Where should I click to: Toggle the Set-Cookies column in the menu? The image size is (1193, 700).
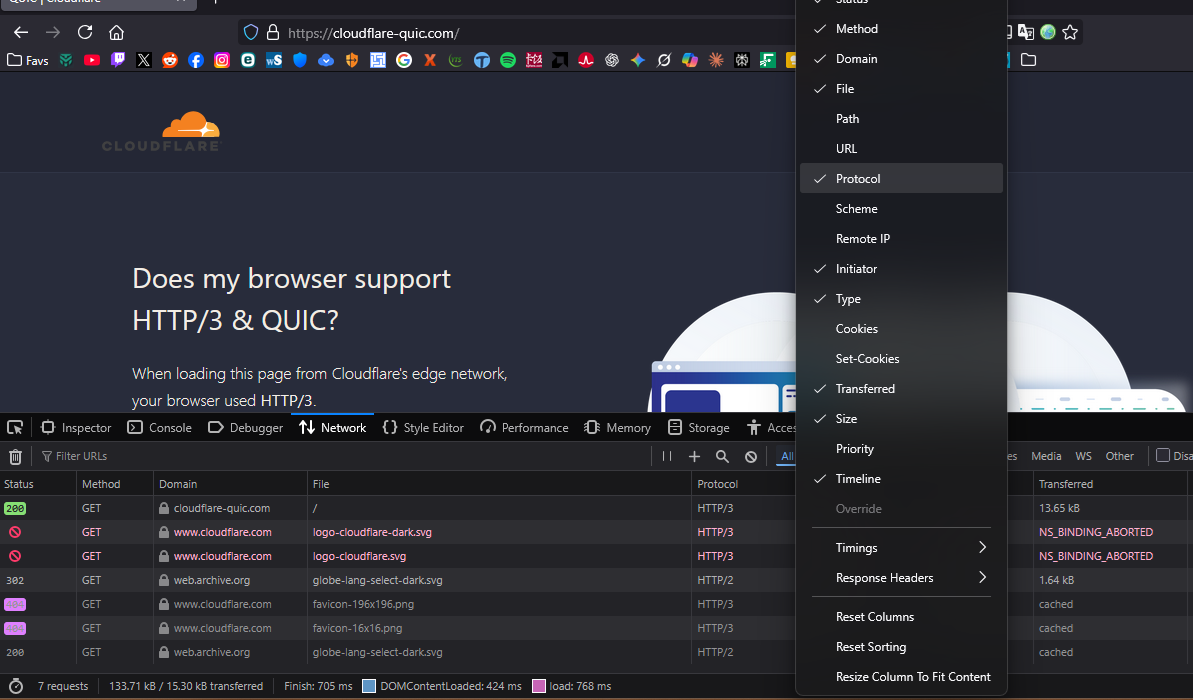click(x=902, y=359)
